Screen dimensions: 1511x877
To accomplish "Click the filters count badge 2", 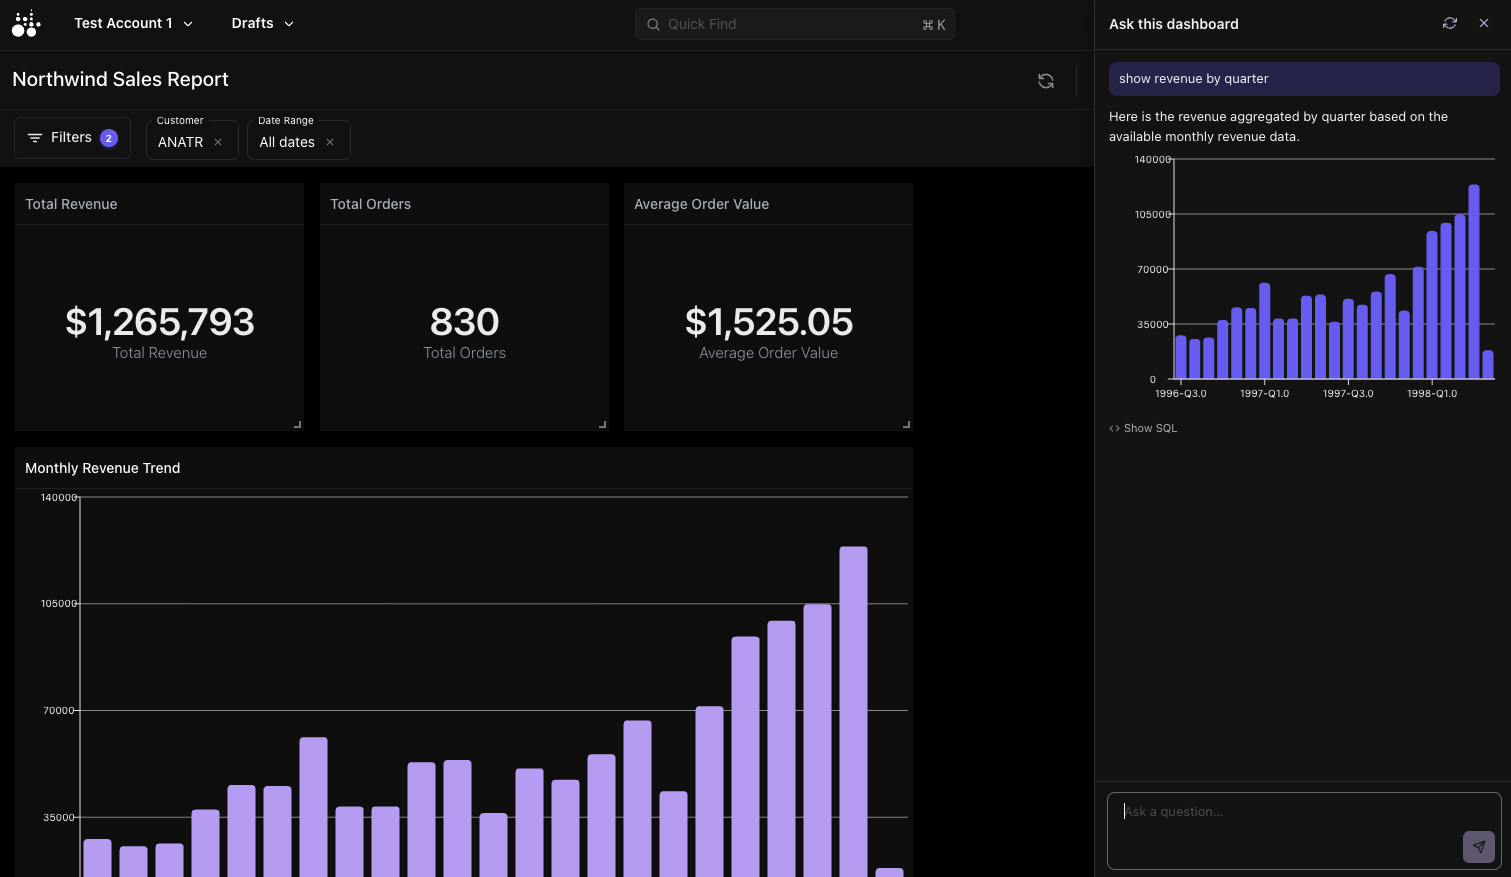I will pyautogui.click(x=109, y=138).
